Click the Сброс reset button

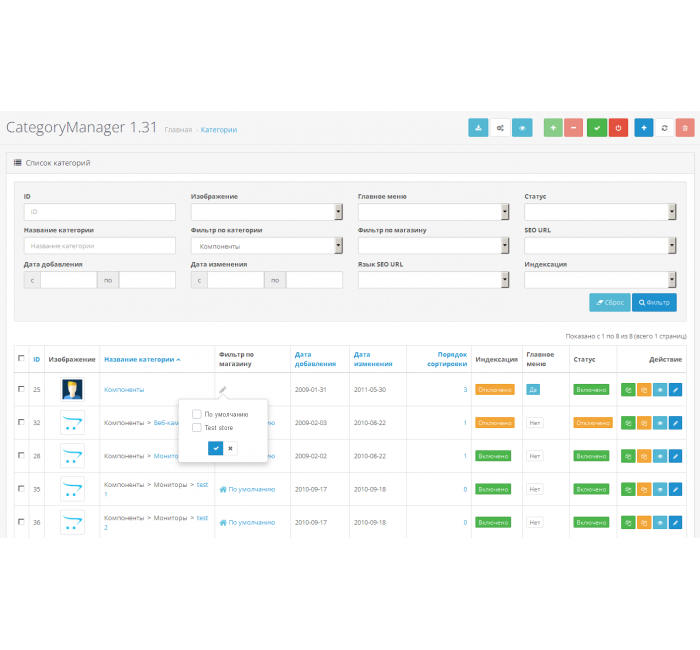(610, 302)
